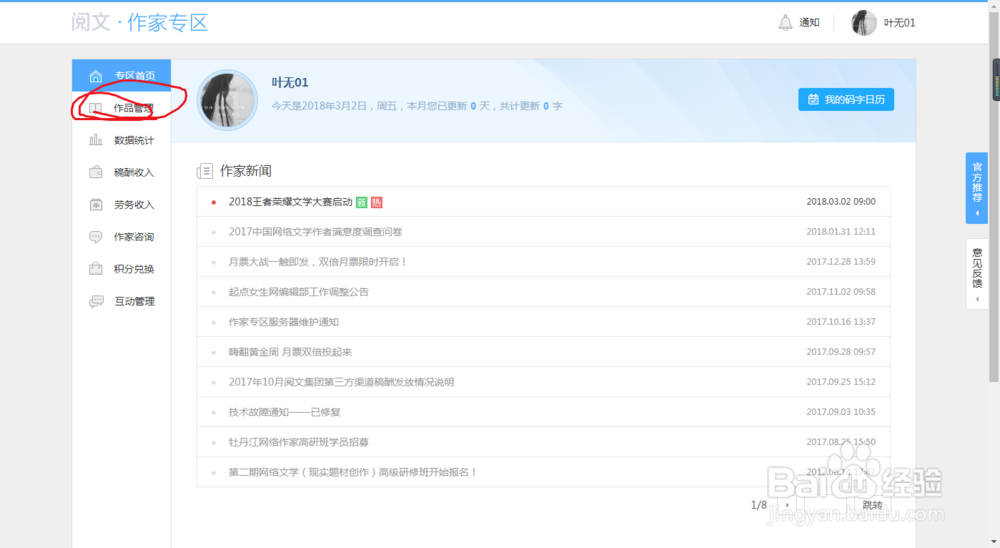Open 作家咨询 in the sidebar
The height and width of the screenshot is (548, 1000).
point(121,237)
